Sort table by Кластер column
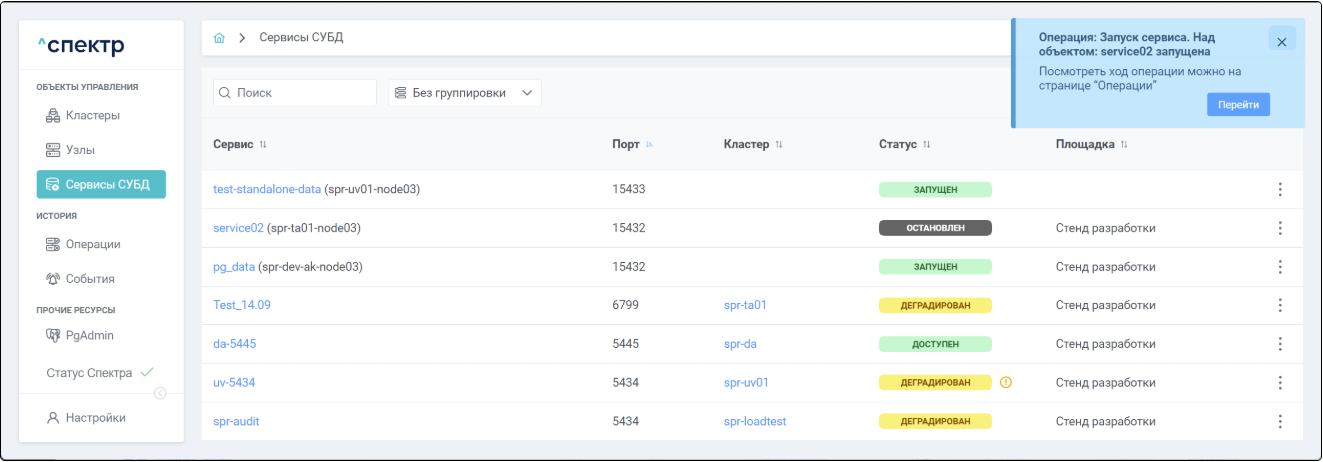The width and height of the screenshot is (1323, 462). click(779, 145)
